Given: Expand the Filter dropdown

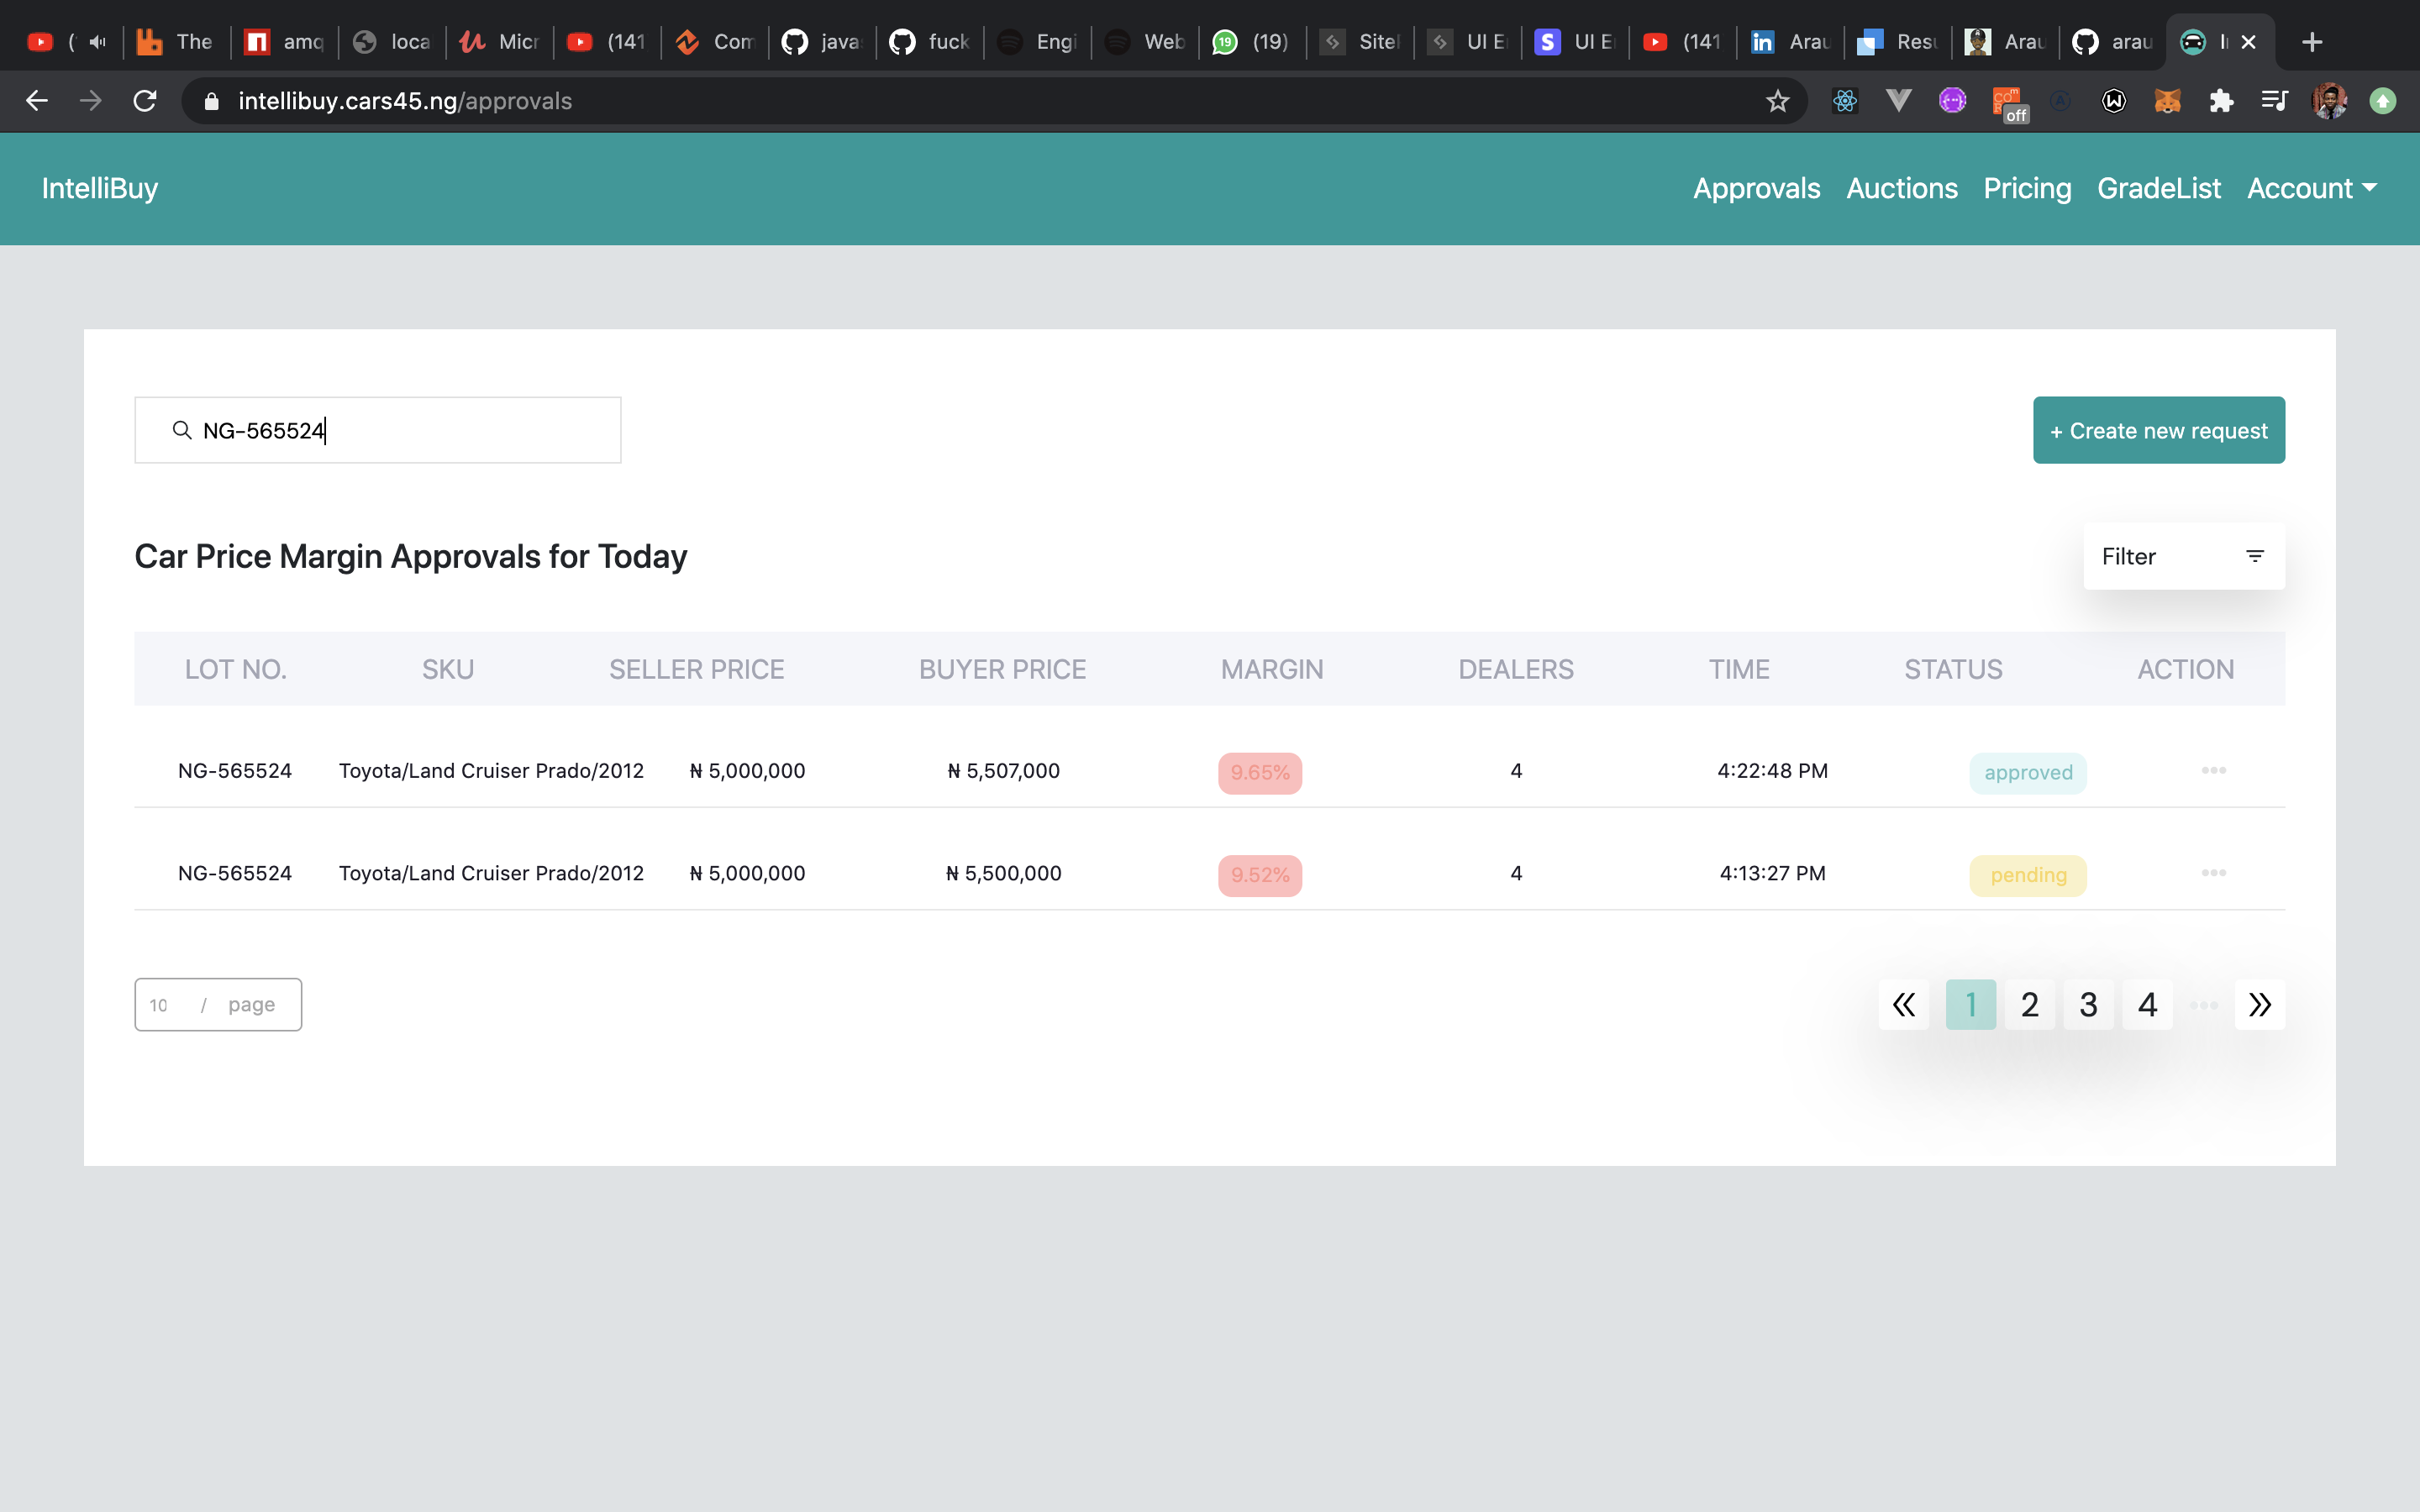Looking at the screenshot, I should pyautogui.click(x=2183, y=556).
